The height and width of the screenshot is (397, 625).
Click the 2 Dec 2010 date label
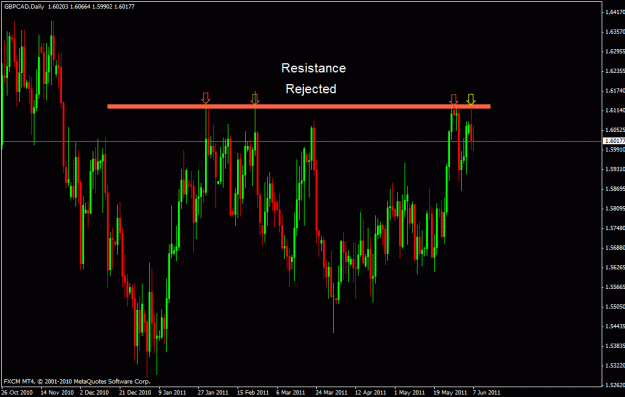[94, 393]
